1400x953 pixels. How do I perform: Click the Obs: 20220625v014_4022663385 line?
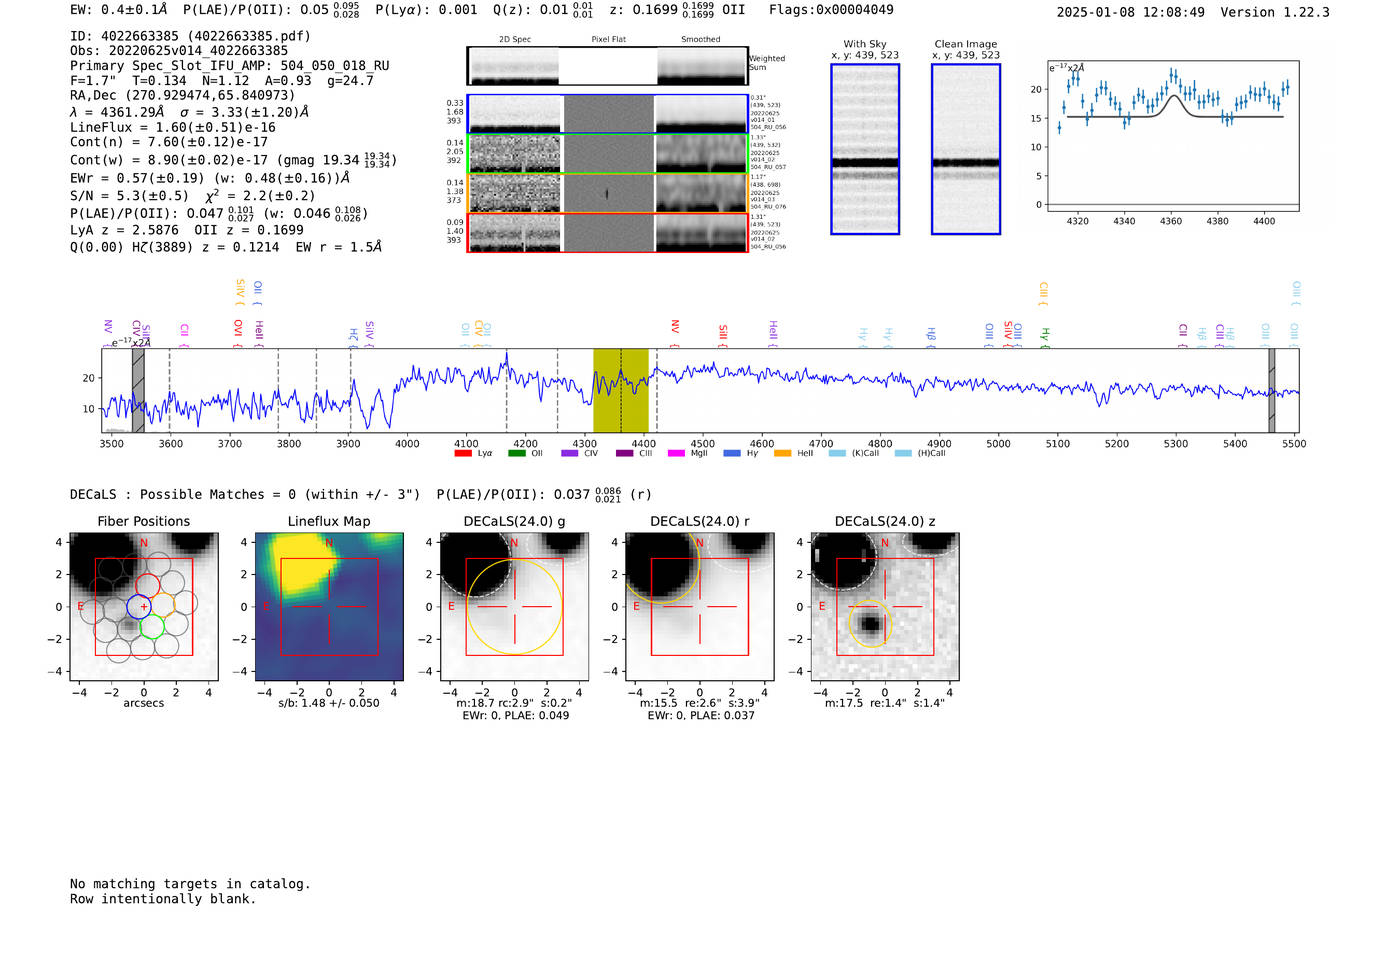point(179,51)
